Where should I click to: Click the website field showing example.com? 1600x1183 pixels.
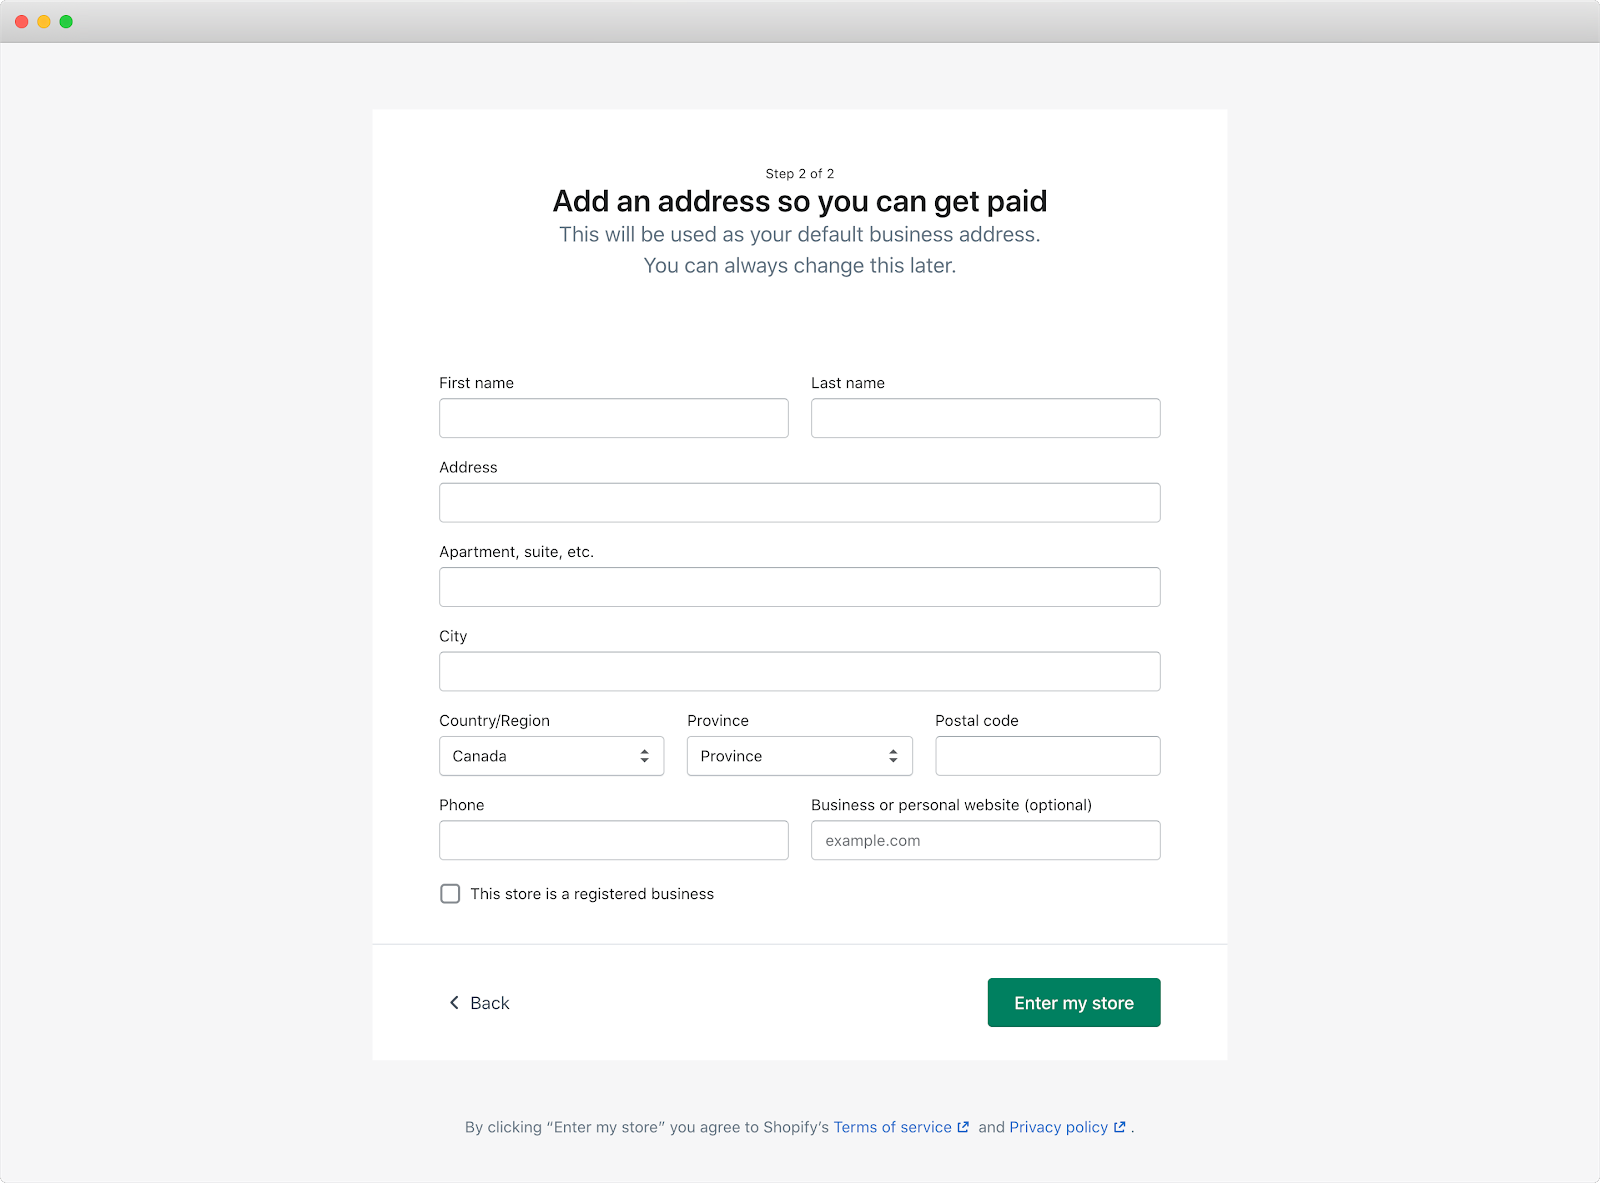pyautogui.click(x=985, y=840)
